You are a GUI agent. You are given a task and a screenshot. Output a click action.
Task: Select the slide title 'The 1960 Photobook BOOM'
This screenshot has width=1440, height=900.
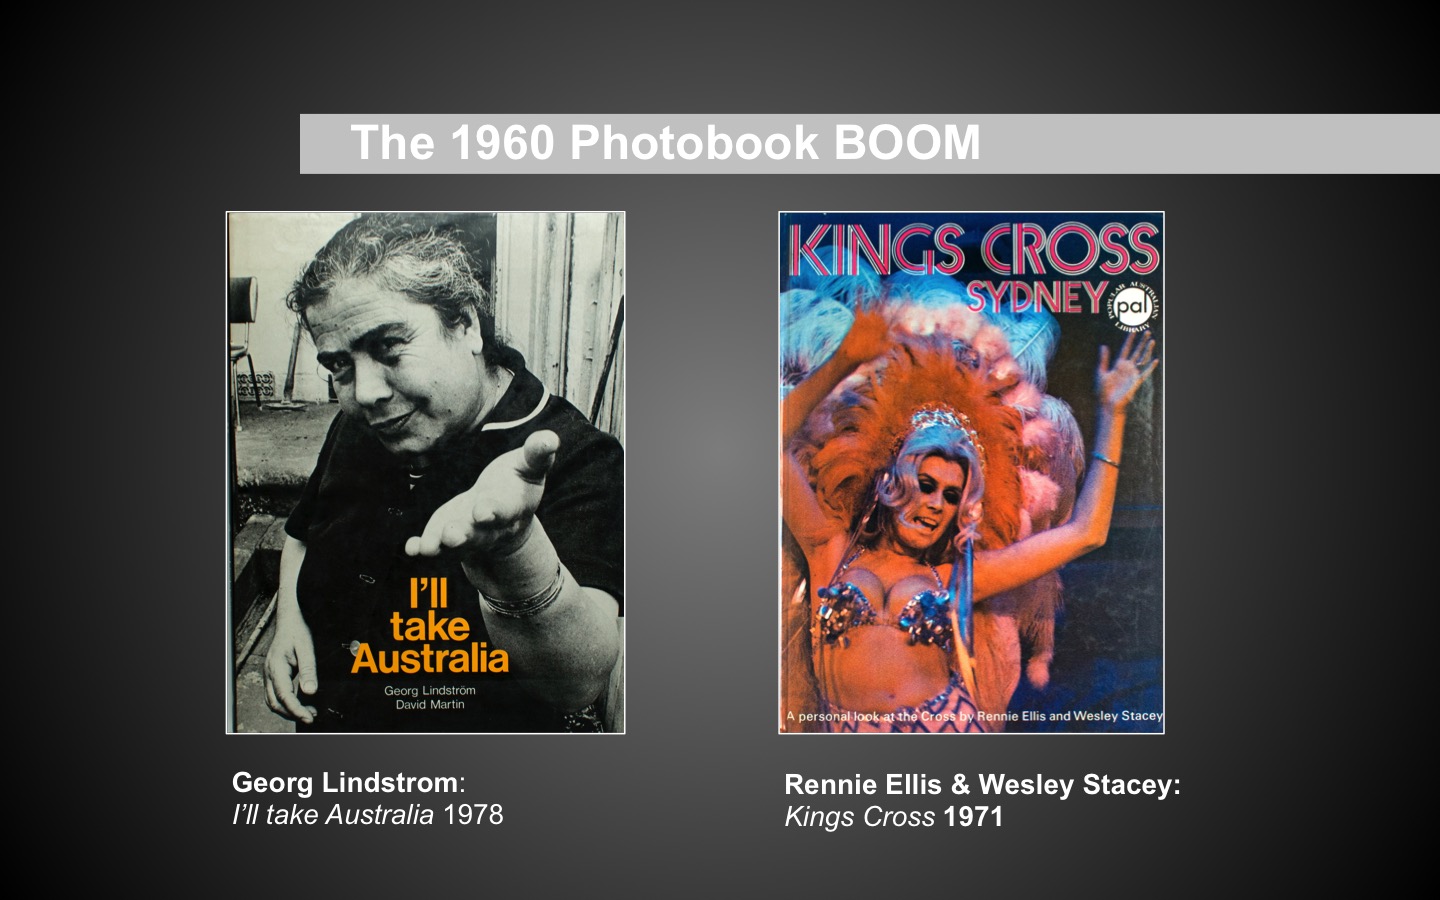[665, 143]
